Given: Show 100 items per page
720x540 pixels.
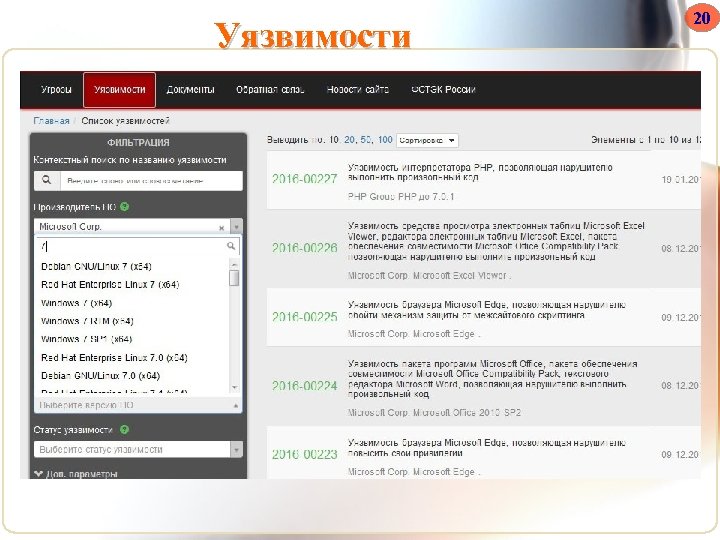Looking at the screenshot, I should [x=385, y=140].
